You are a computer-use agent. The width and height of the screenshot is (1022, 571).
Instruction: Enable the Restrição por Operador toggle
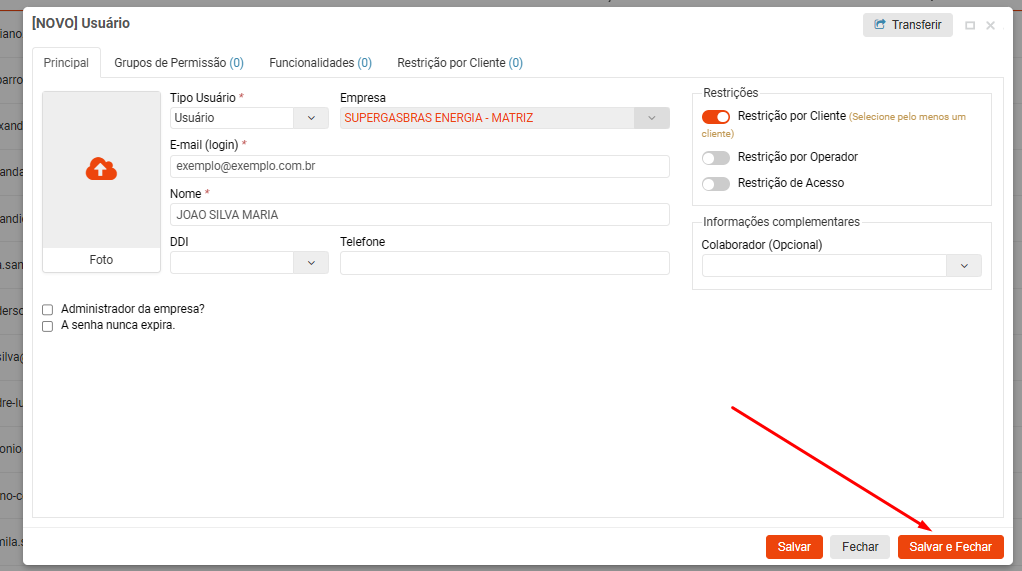pyautogui.click(x=716, y=158)
